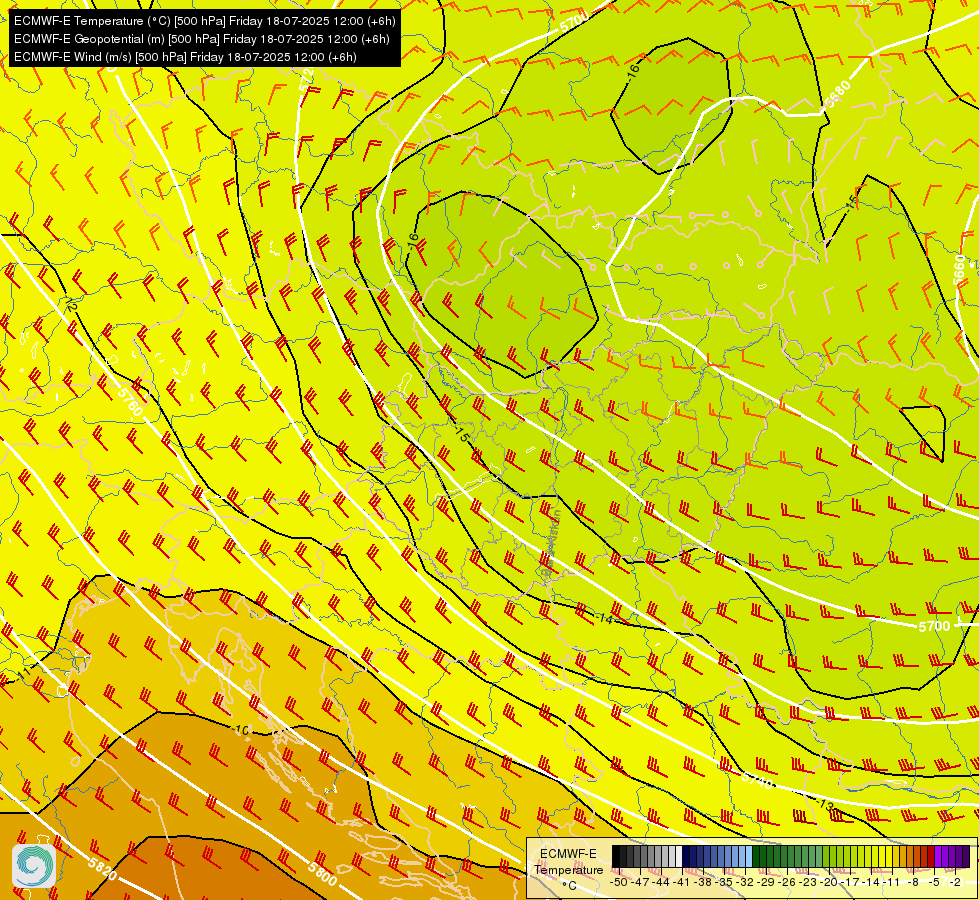This screenshot has height=900, width=979.
Task: Click the legend tick label -29
Action: (x=766, y=882)
